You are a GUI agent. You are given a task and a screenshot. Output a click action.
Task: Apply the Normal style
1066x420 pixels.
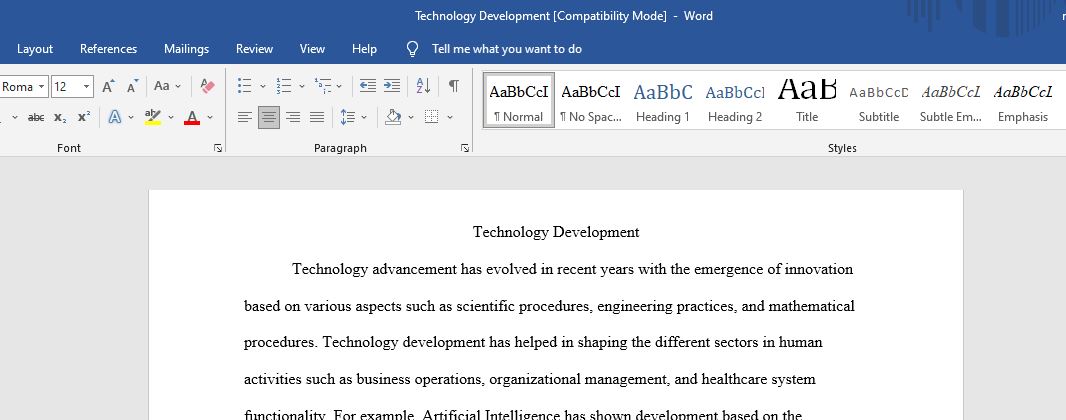point(519,100)
